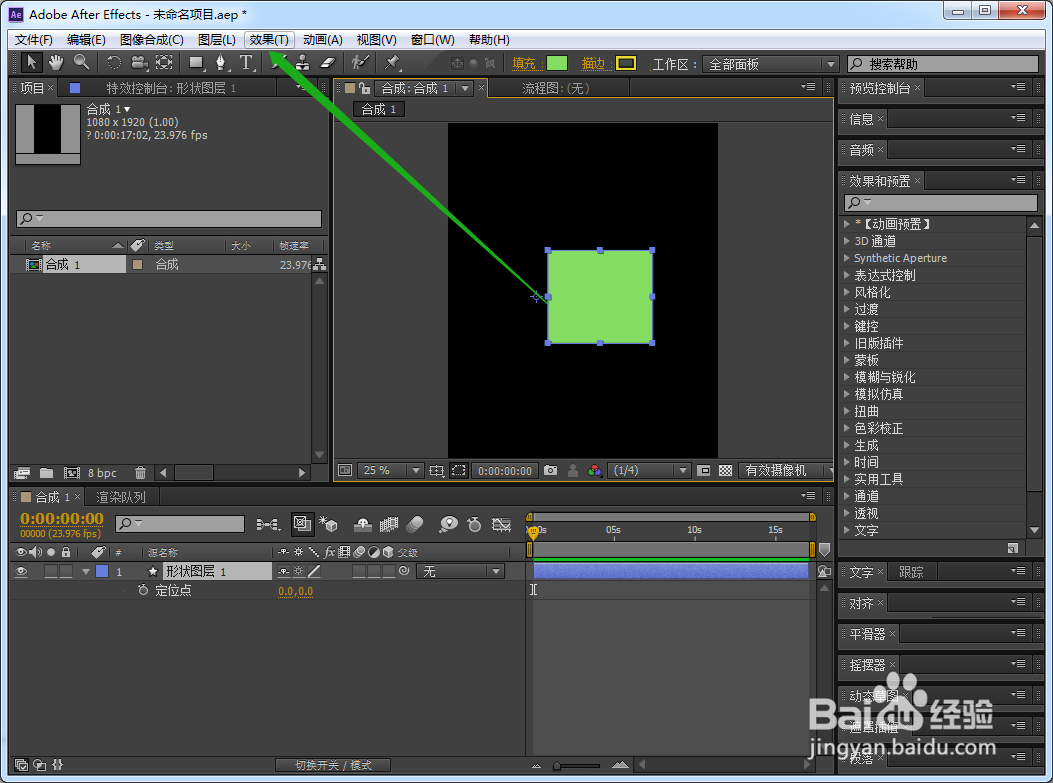
Task: Switch to 跟踪 panel tab
Action: click(x=911, y=572)
